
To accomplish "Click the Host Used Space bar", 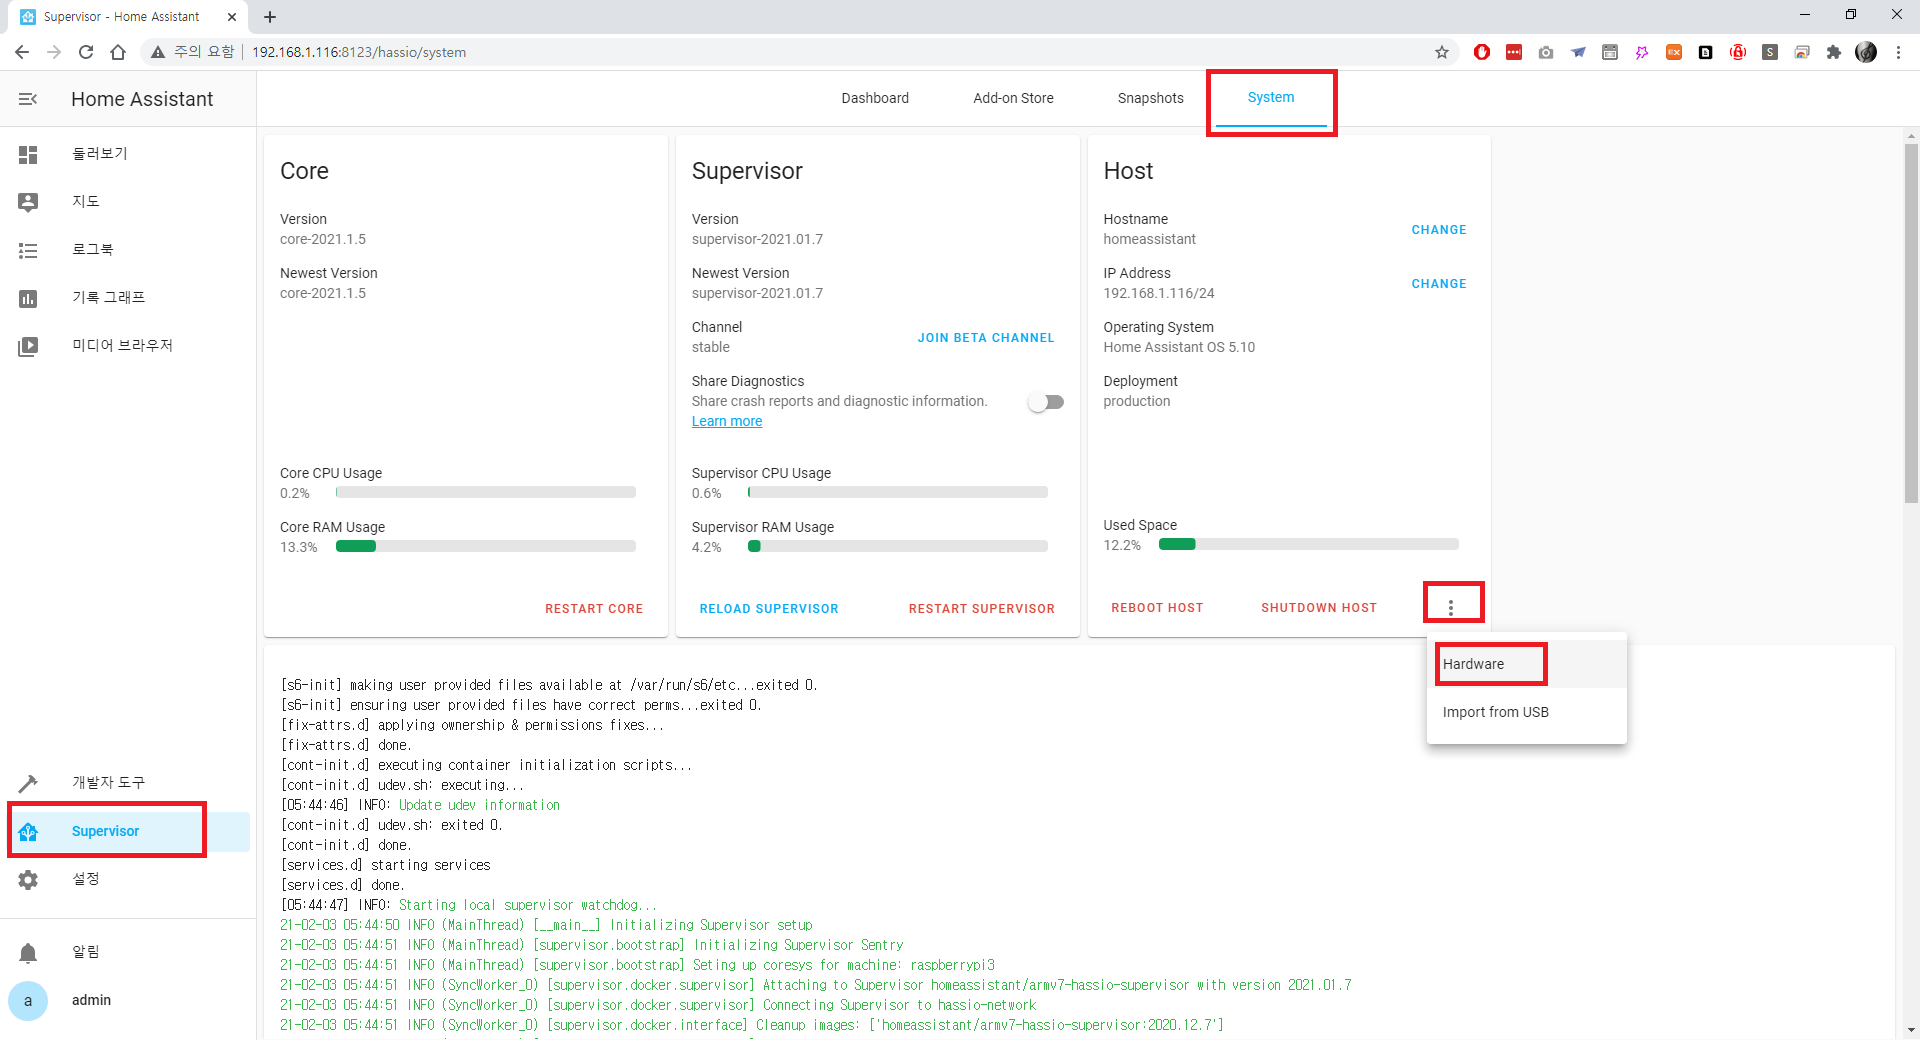I will pos(1309,544).
